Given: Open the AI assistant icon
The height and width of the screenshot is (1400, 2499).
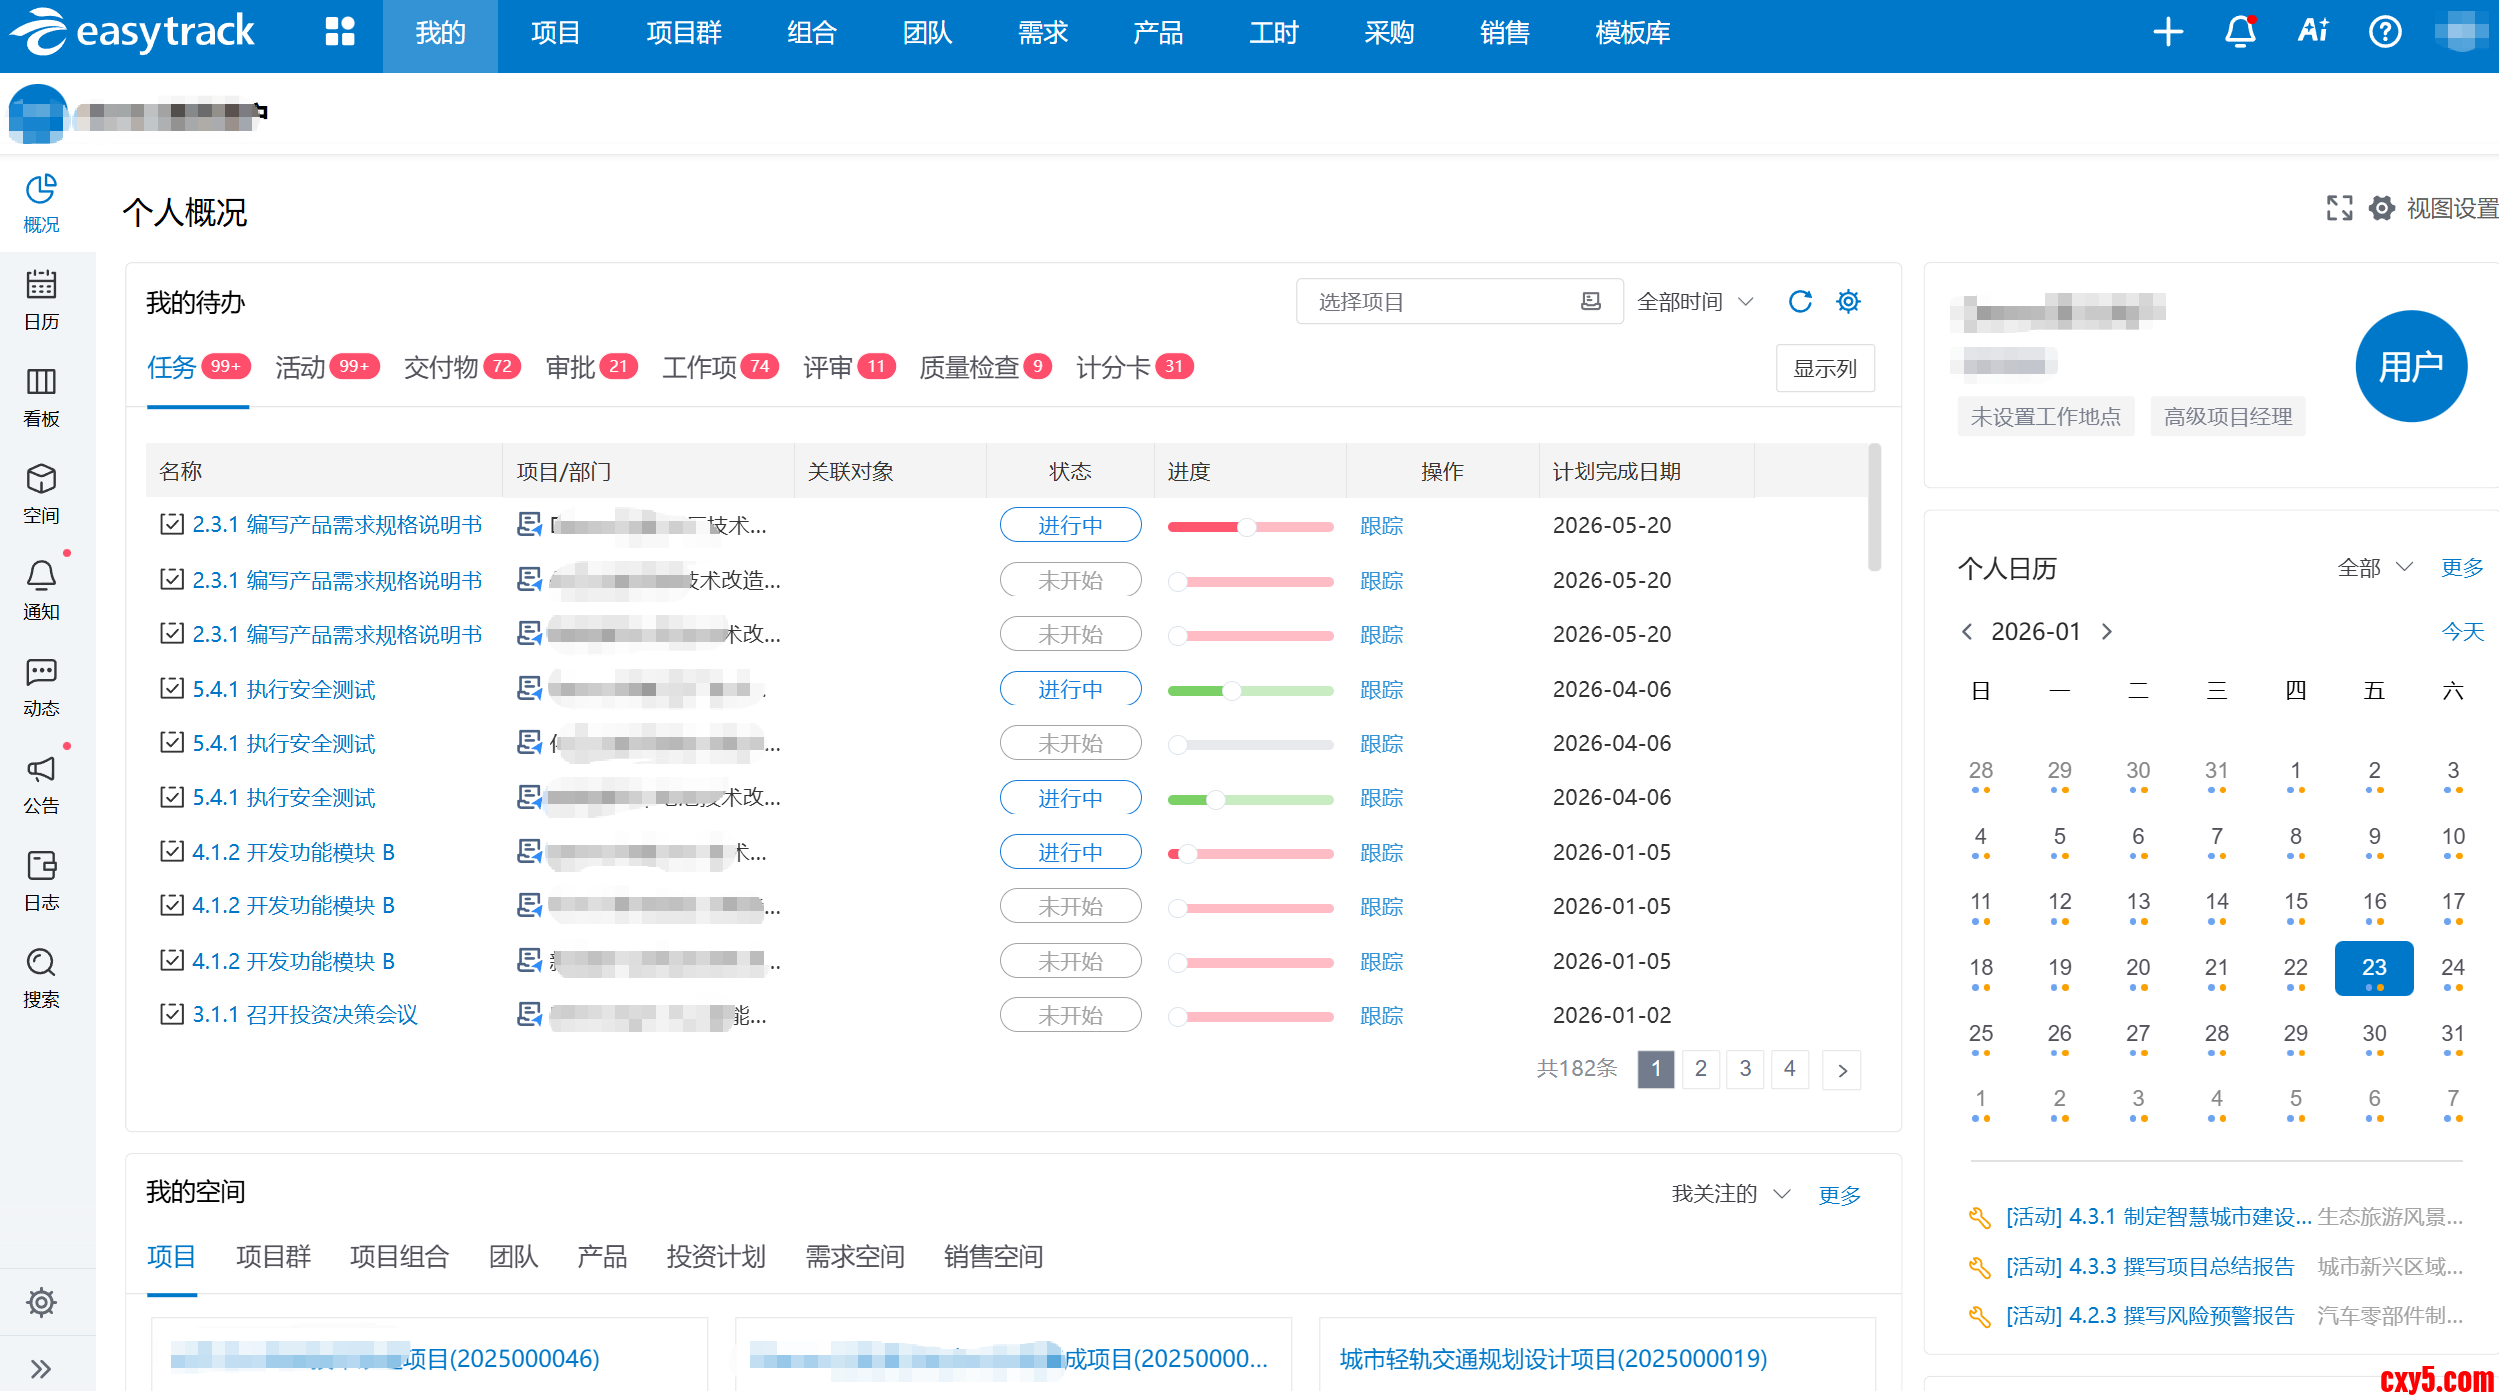Looking at the screenshot, I should tap(2313, 32).
